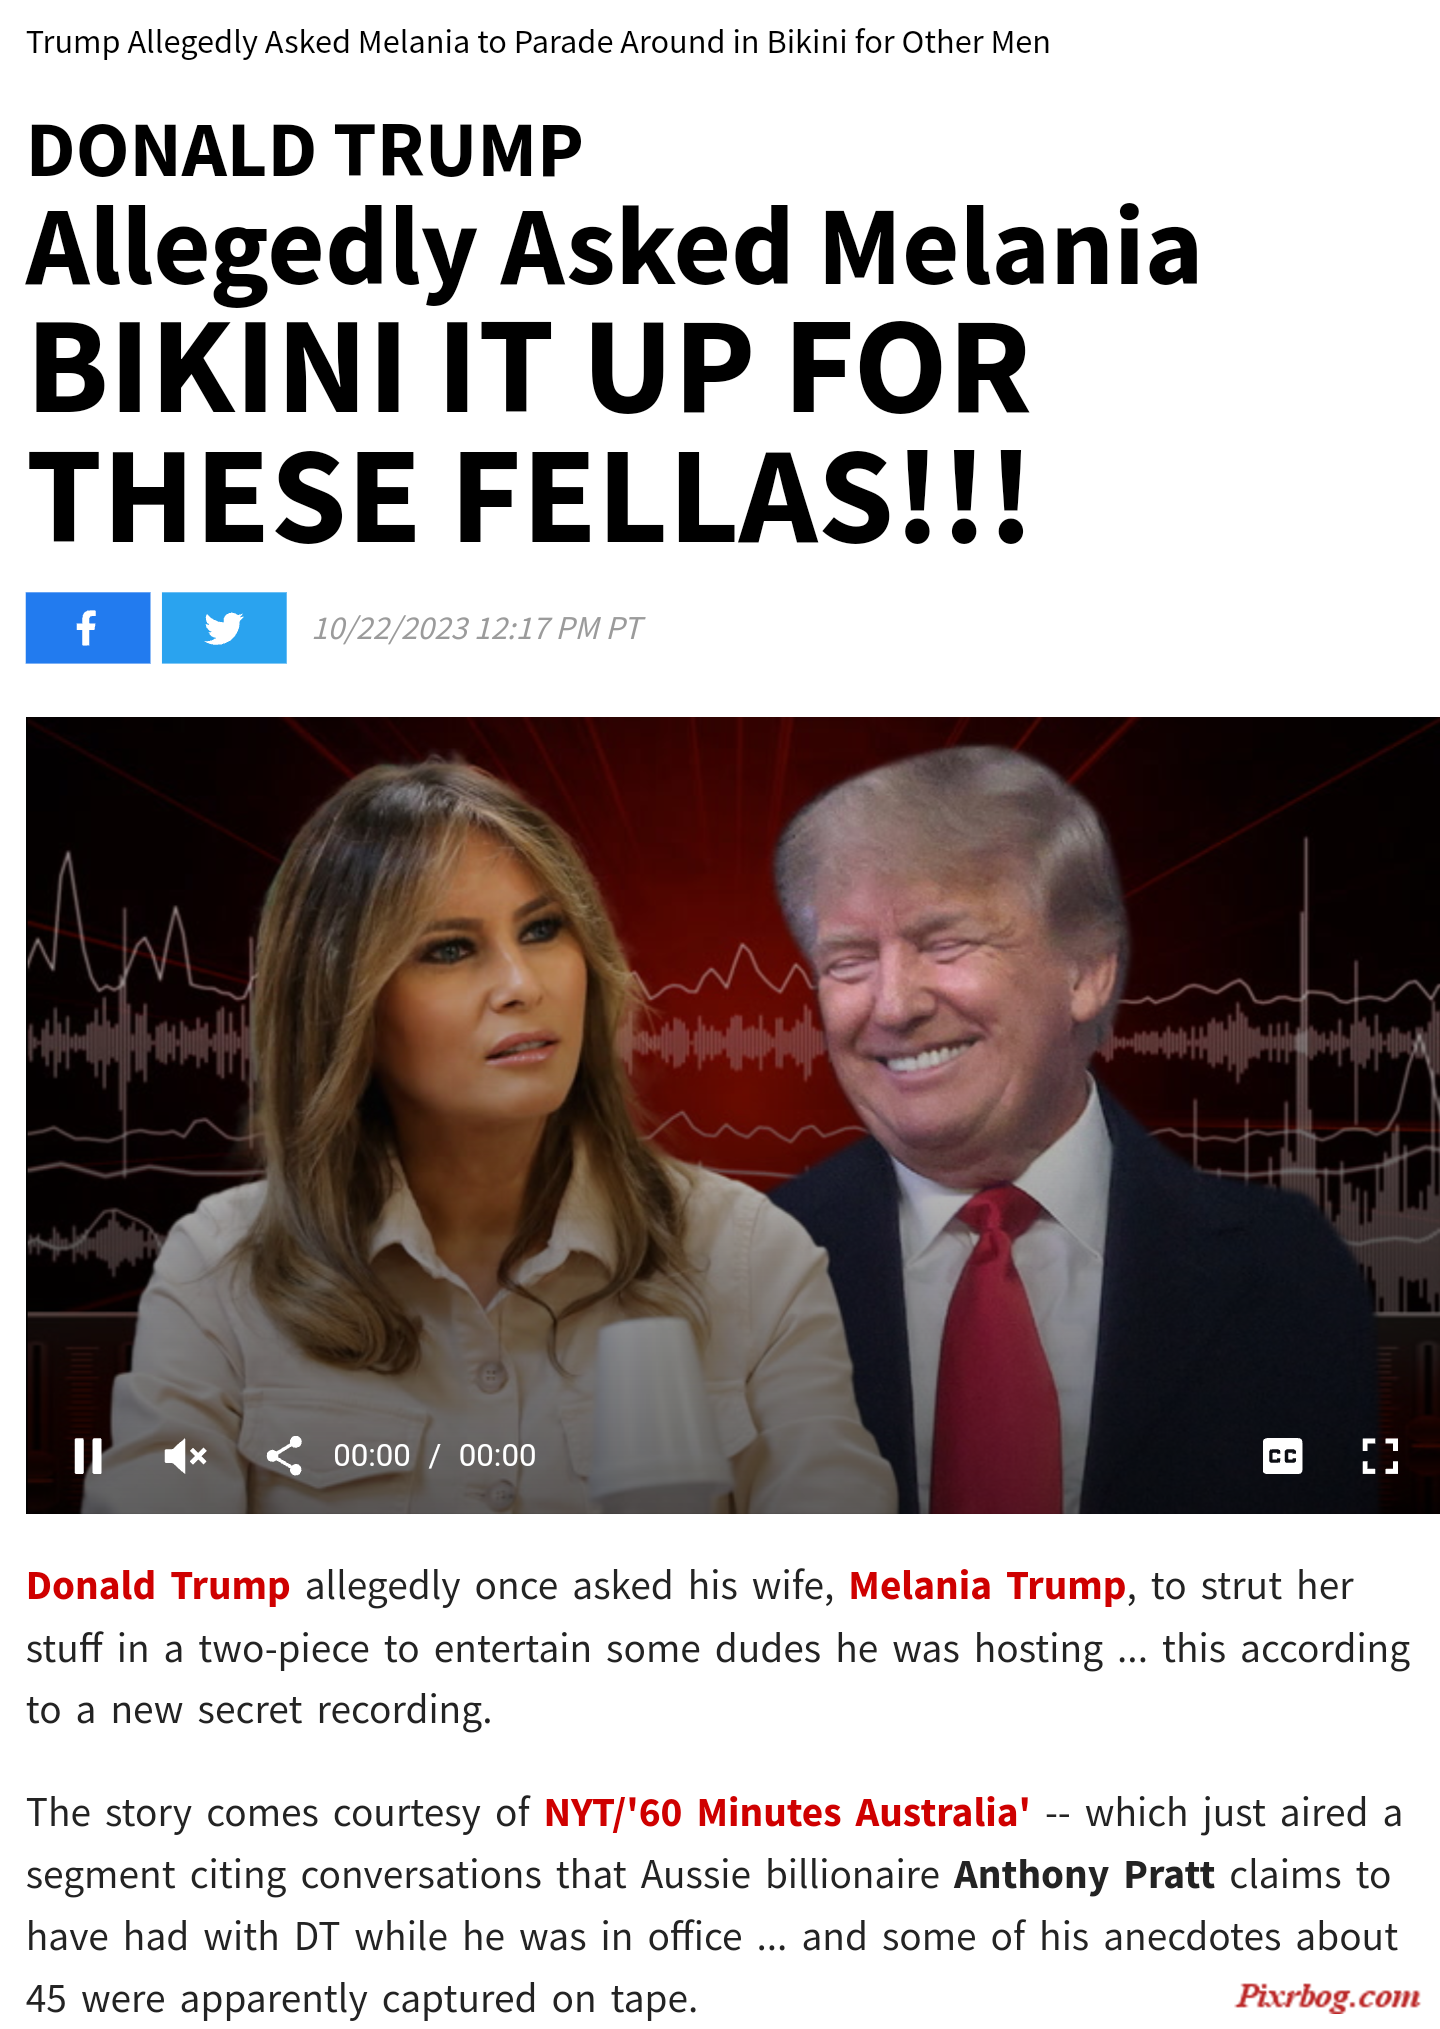Click the bold Anthony Pratt name
This screenshot has width=1440, height=2029.
1084,1875
